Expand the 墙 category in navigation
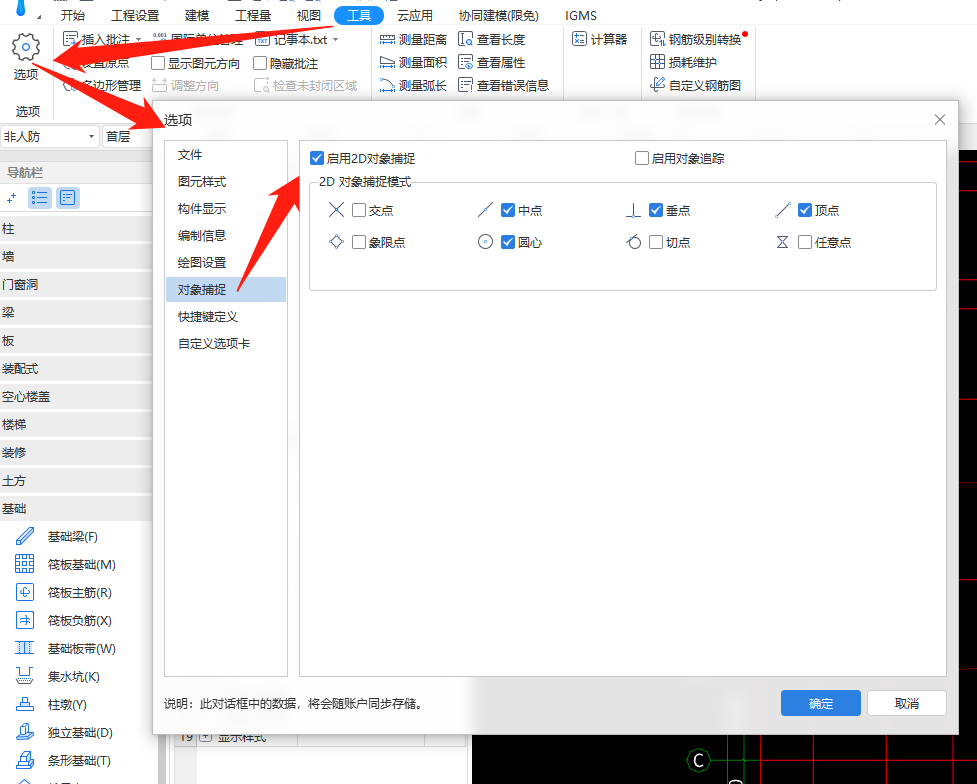 [x=76, y=257]
